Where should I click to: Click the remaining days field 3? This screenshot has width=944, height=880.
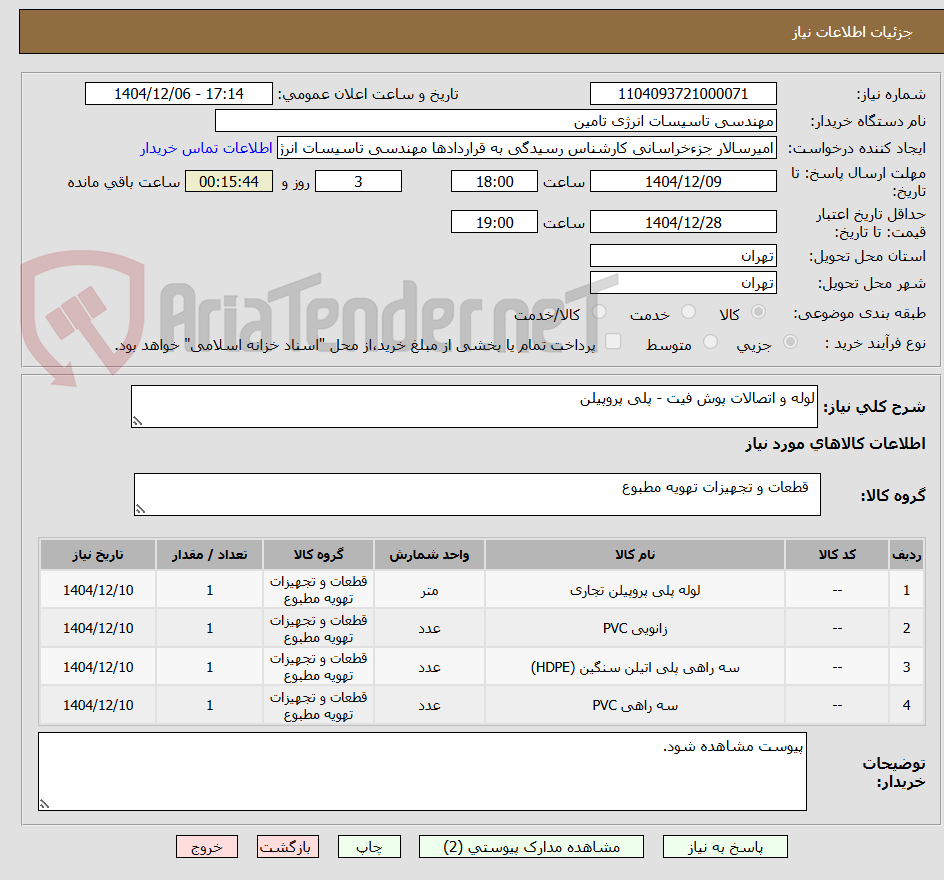pyautogui.click(x=358, y=181)
